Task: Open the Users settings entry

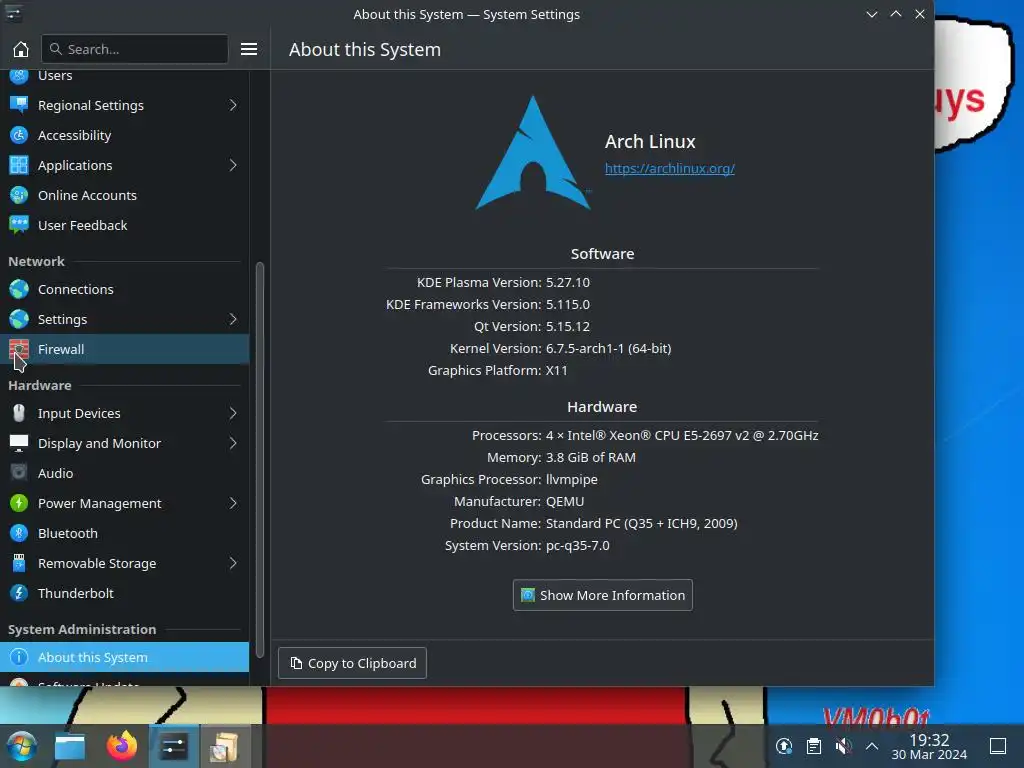Action: point(124,76)
